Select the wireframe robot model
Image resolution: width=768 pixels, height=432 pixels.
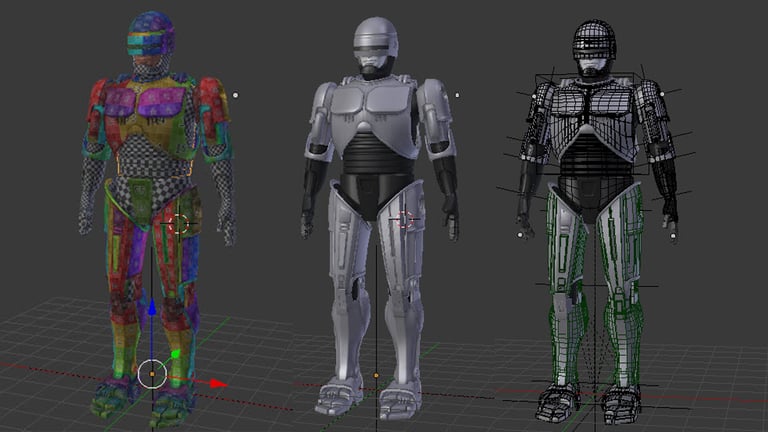[598, 220]
